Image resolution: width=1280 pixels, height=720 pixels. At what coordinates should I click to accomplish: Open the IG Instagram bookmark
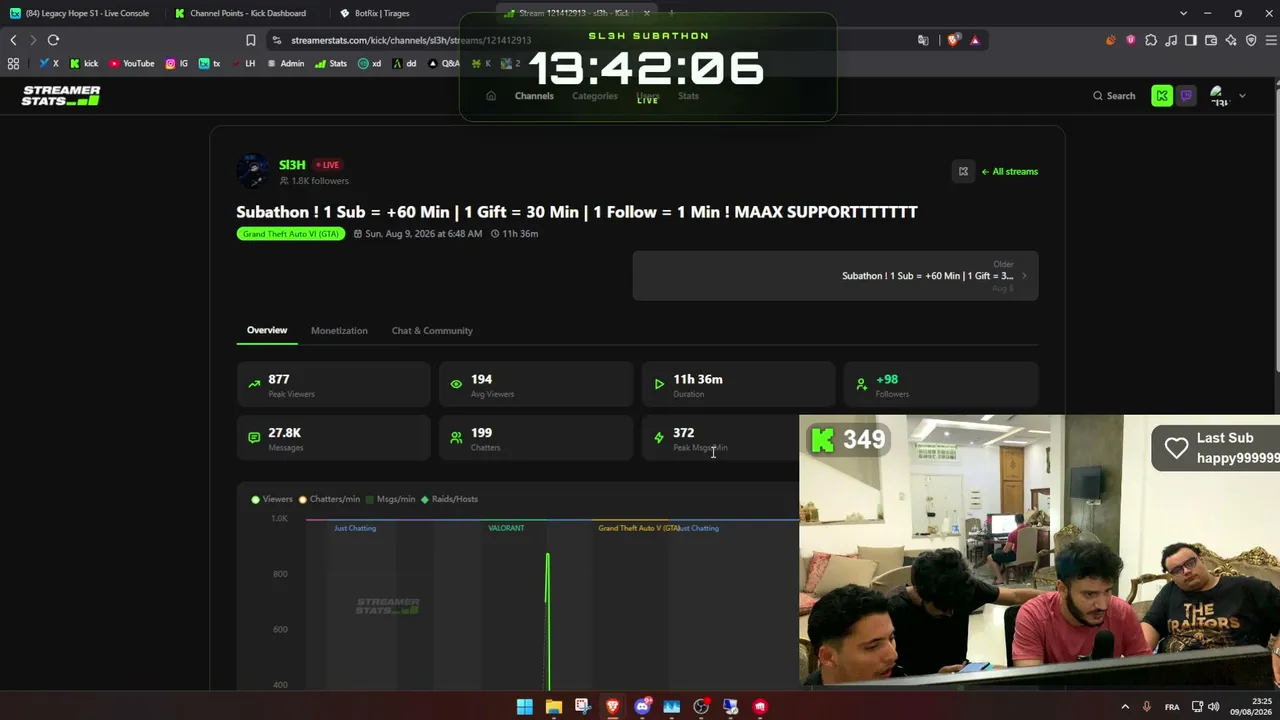[177, 63]
